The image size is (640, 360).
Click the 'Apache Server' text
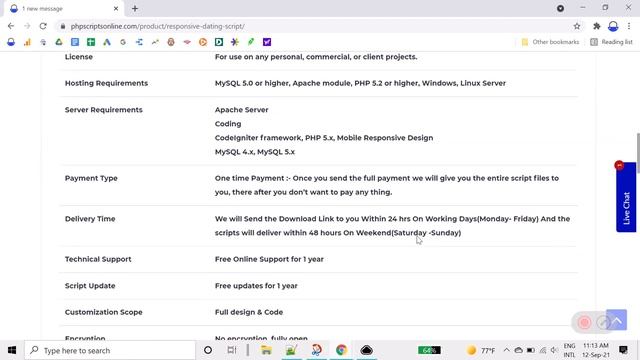click(x=241, y=110)
